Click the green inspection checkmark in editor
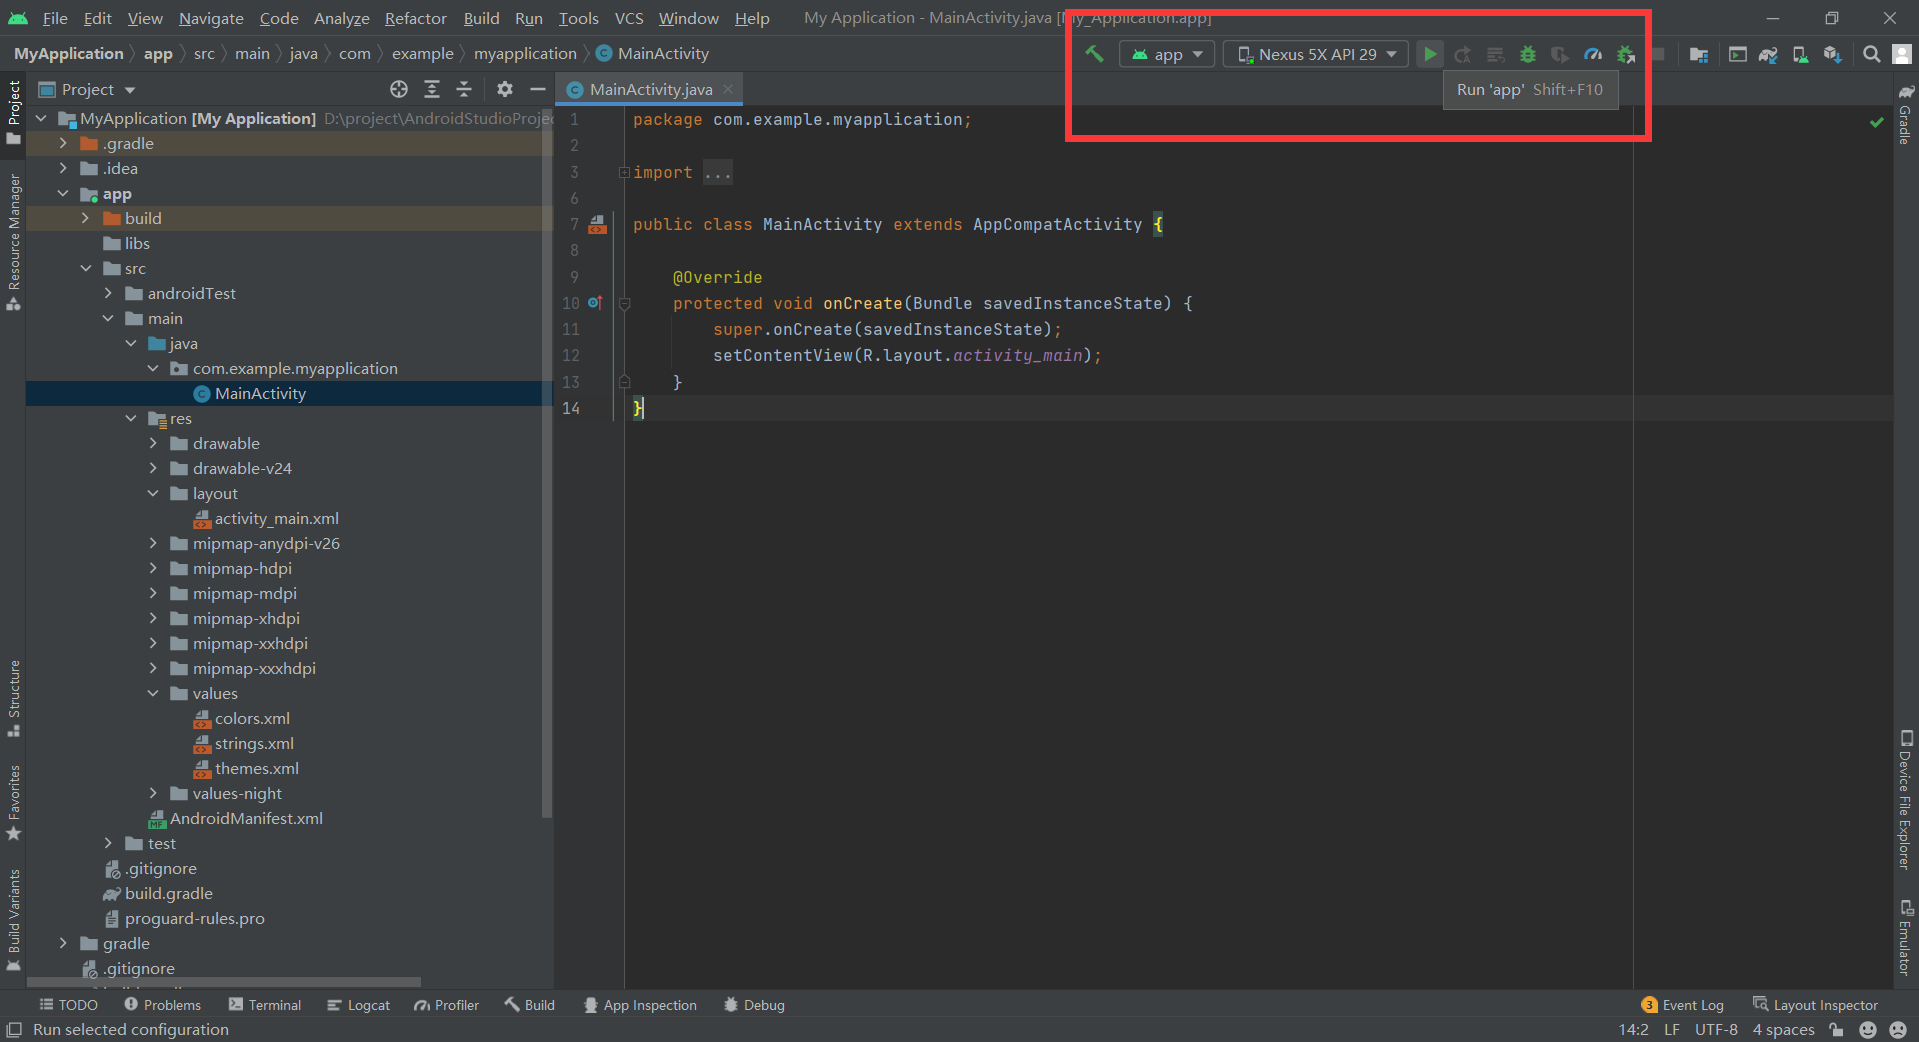 coord(1877,122)
